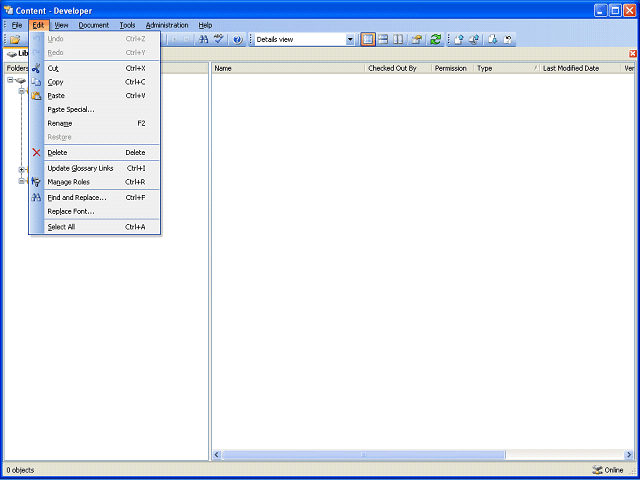Click the '0 objects' status text
This screenshot has height=480, width=640.
pyautogui.click(x=20, y=470)
